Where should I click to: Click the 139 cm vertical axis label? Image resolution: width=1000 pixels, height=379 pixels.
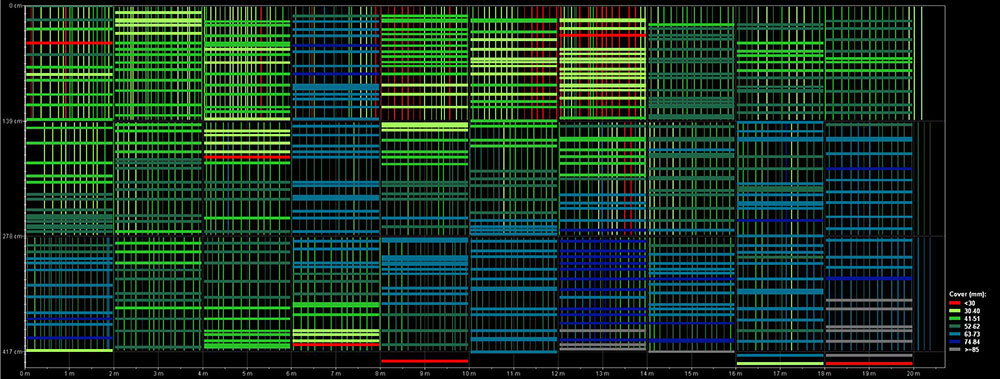click(x=12, y=121)
